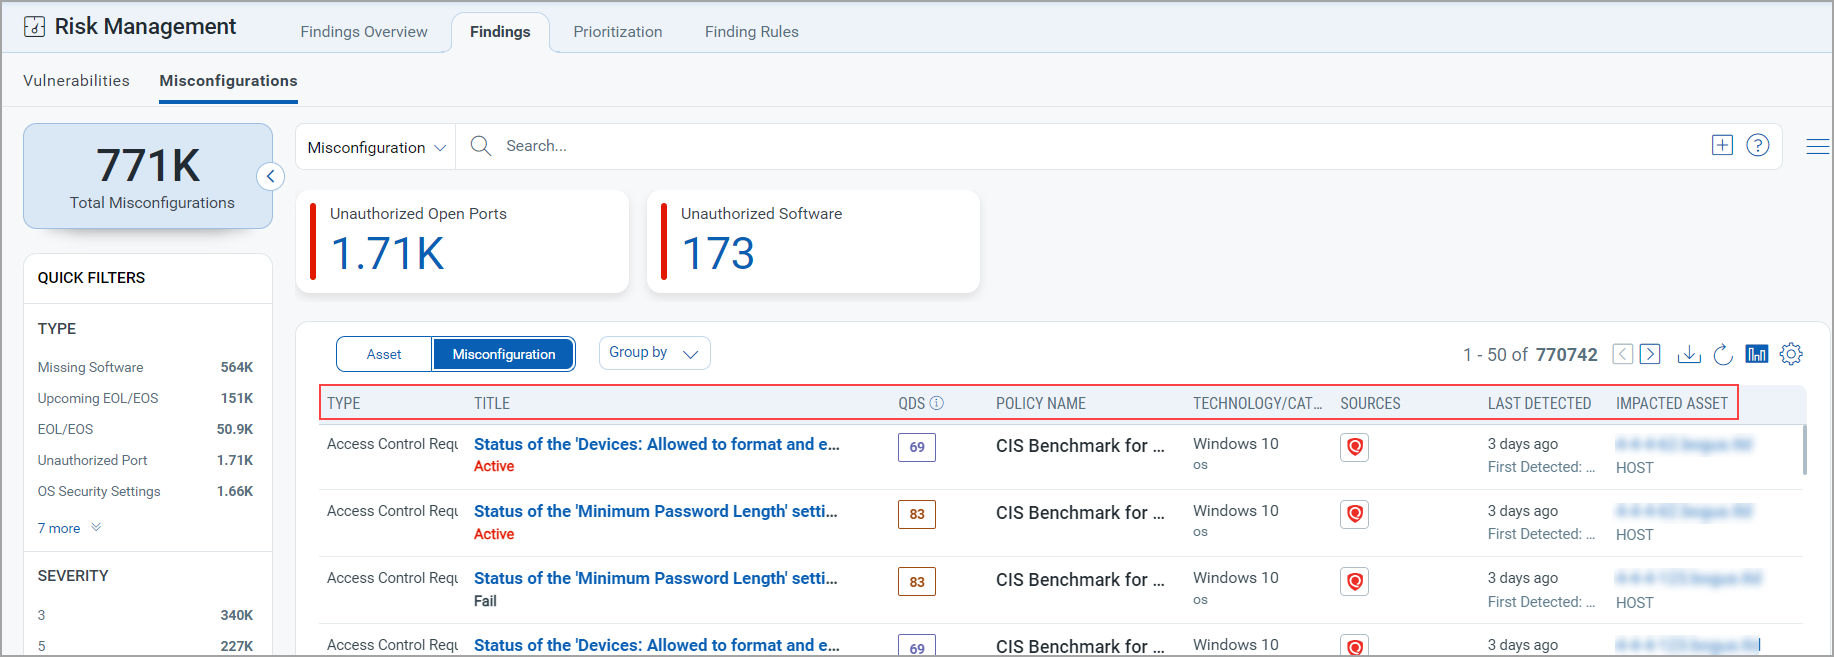Sort by the TYPE column header
The image size is (1834, 657).
[343, 403]
